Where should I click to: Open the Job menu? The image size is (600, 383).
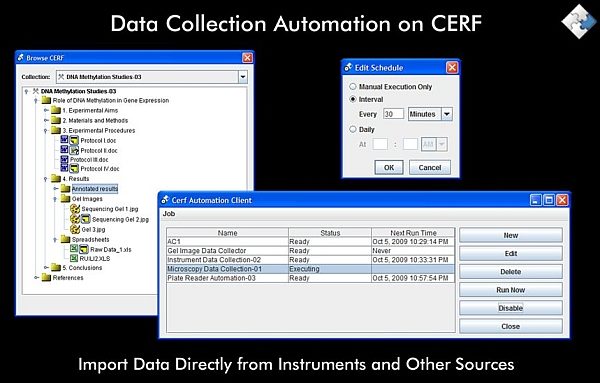pyautogui.click(x=169, y=214)
